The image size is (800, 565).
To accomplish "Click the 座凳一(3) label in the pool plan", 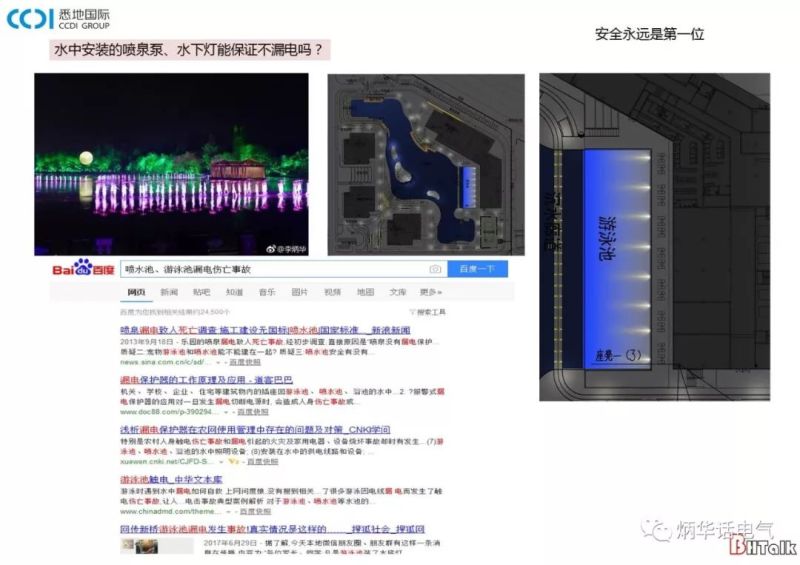I will tap(618, 355).
